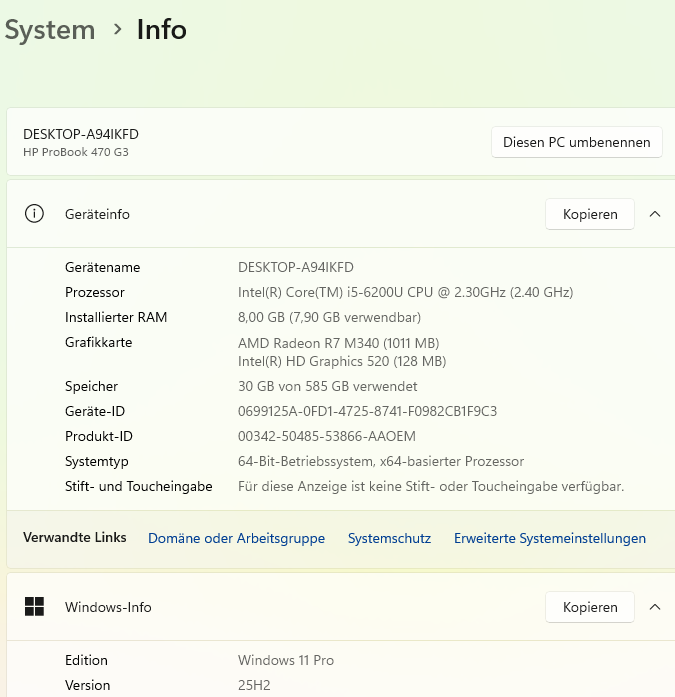Select the 64-Bit-Betriebssystem Systemtyp value
The image size is (675, 697).
(x=381, y=461)
